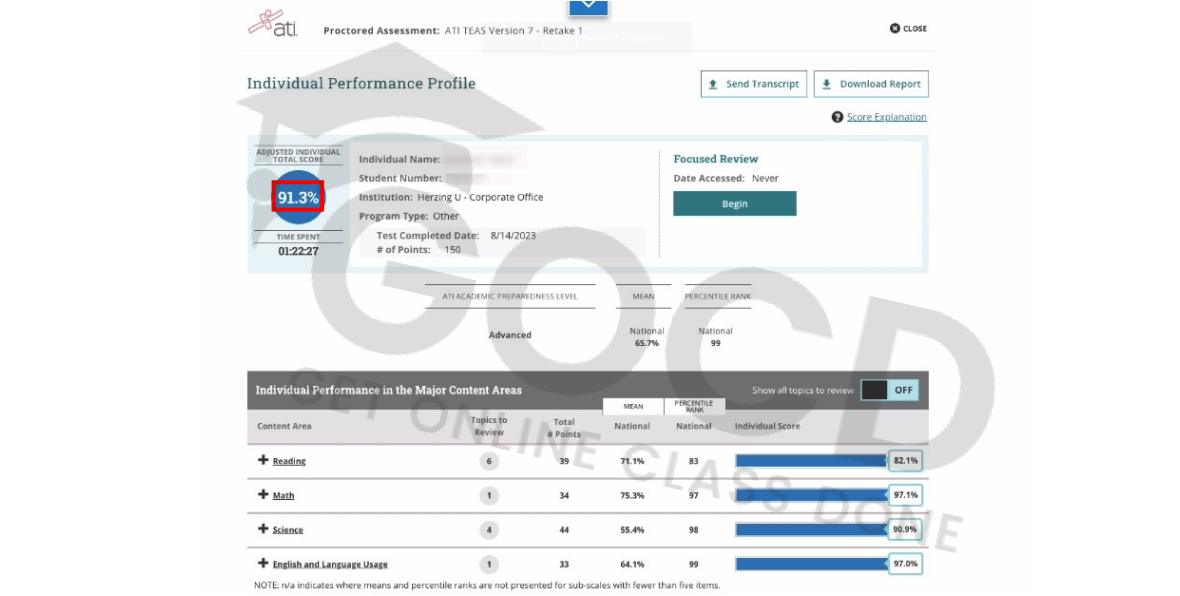Viewport: 1180px width, 596px height.
Task: Open the Score Explanation link
Action: [886, 117]
